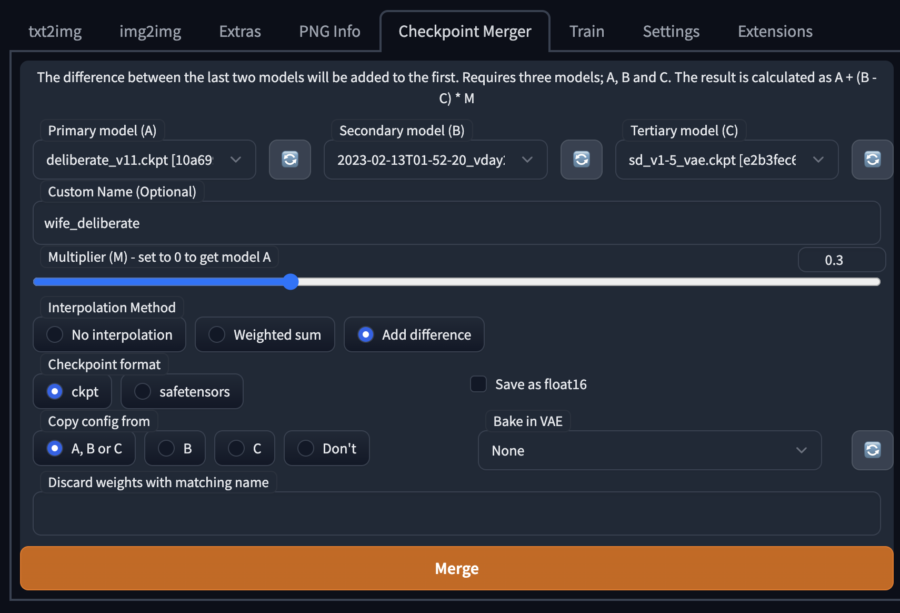Switch to the txt2img tab
Image resolution: width=900 pixels, height=613 pixels.
55,31
